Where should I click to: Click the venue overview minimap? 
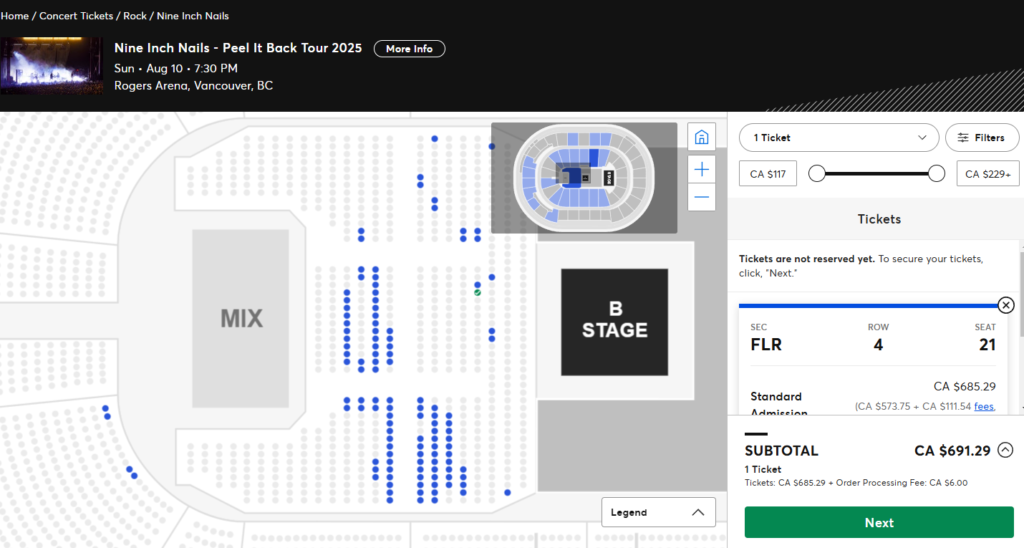(583, 178)
